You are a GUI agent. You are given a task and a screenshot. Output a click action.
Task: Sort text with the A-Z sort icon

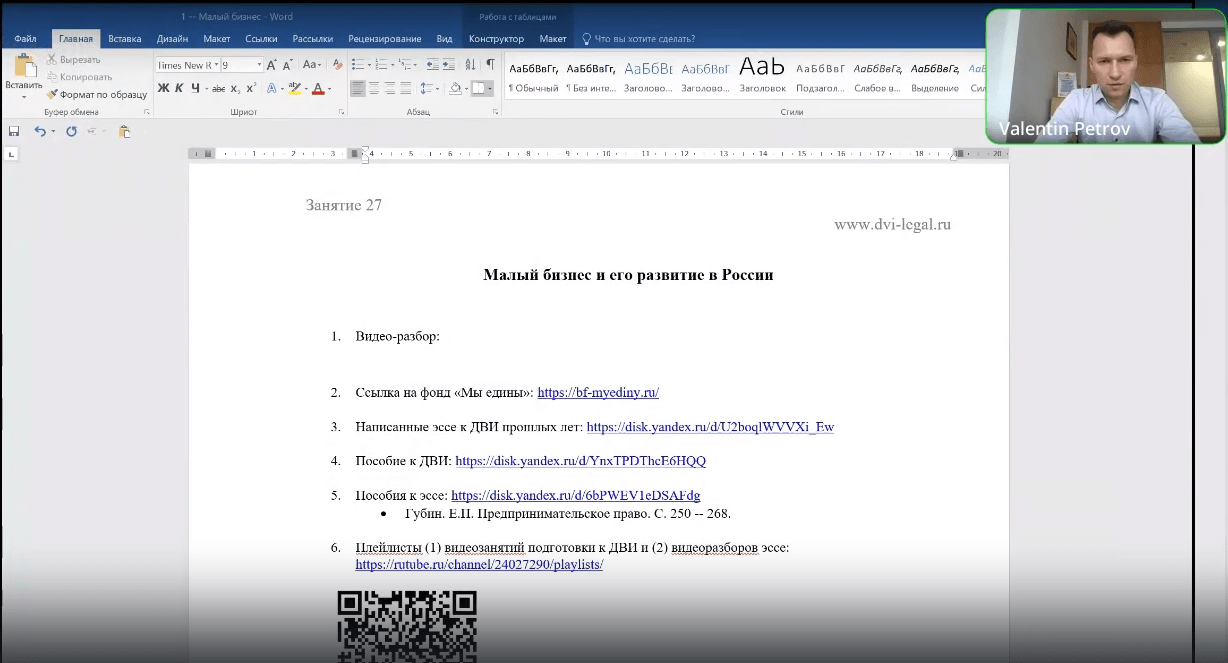471,65
